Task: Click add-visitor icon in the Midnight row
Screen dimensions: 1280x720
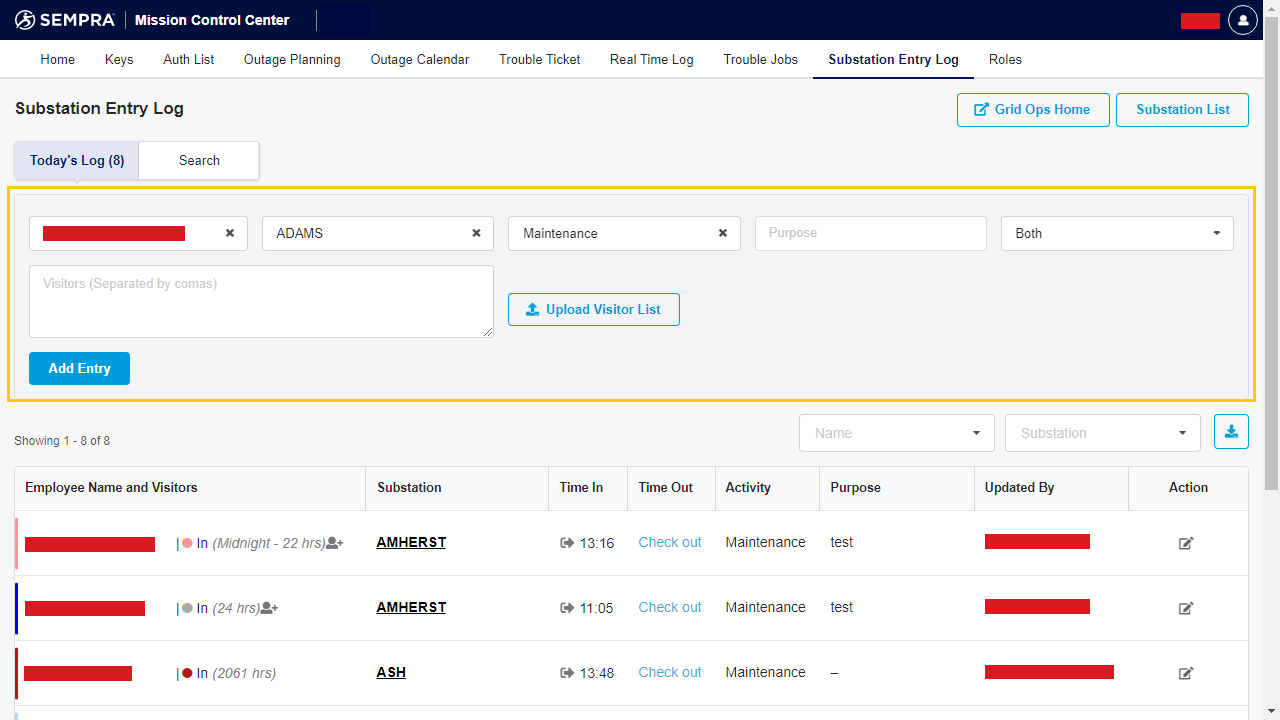Action: pos(335,543)
